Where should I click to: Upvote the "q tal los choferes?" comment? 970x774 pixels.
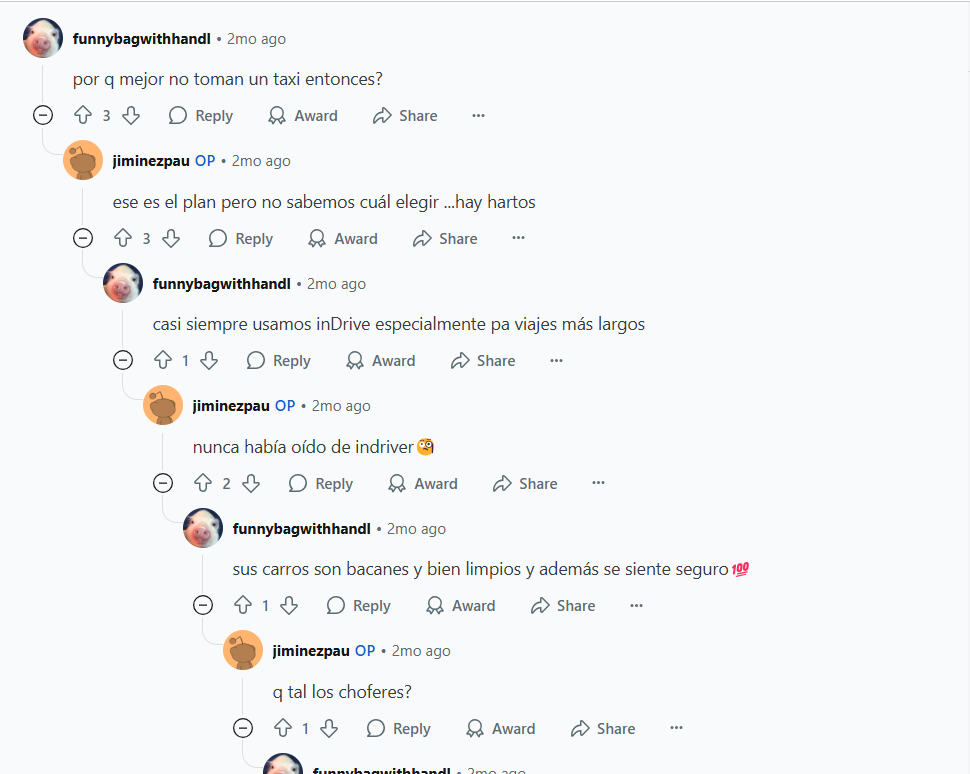[x=283, y=729]
